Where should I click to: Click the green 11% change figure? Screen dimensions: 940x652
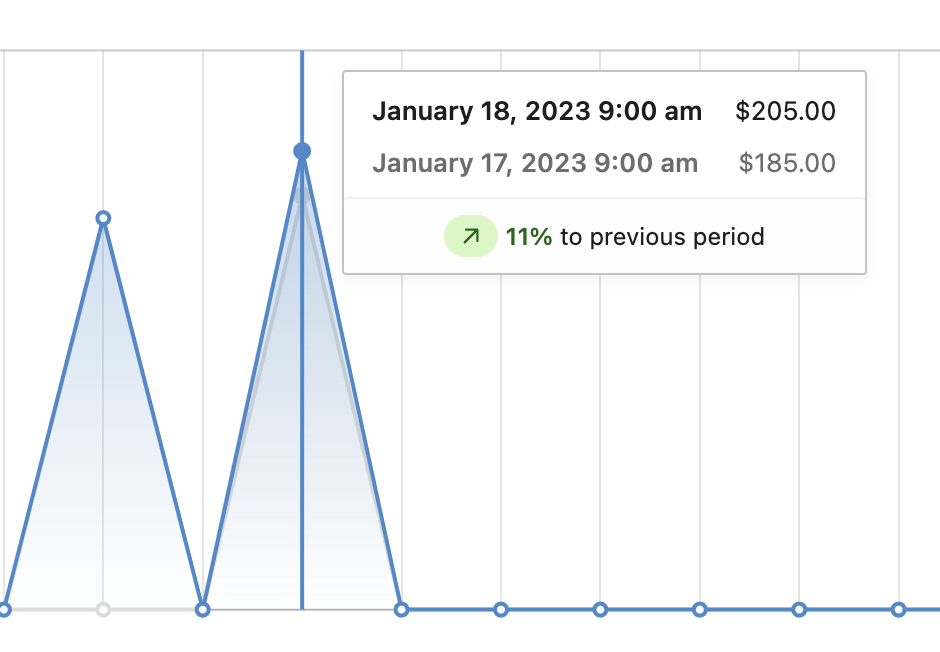[x=529, y=237]
